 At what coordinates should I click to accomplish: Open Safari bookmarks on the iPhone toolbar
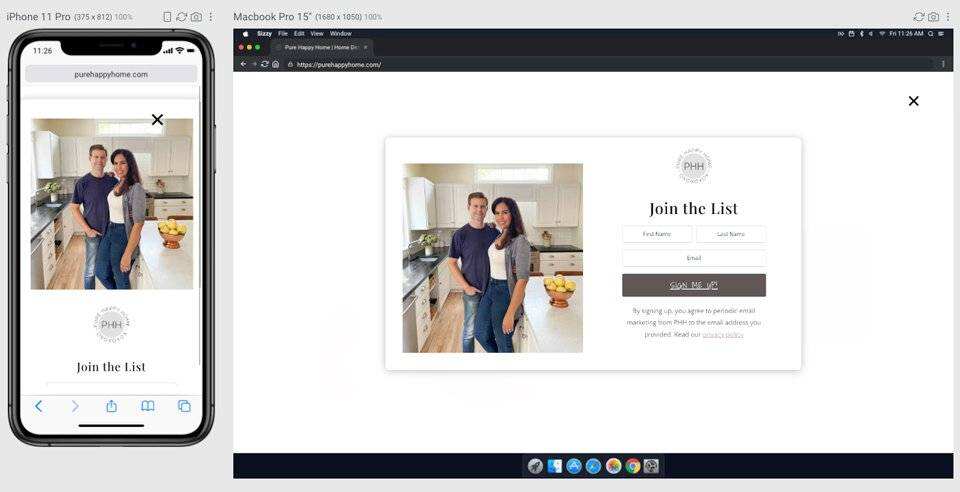click(148, 406)
